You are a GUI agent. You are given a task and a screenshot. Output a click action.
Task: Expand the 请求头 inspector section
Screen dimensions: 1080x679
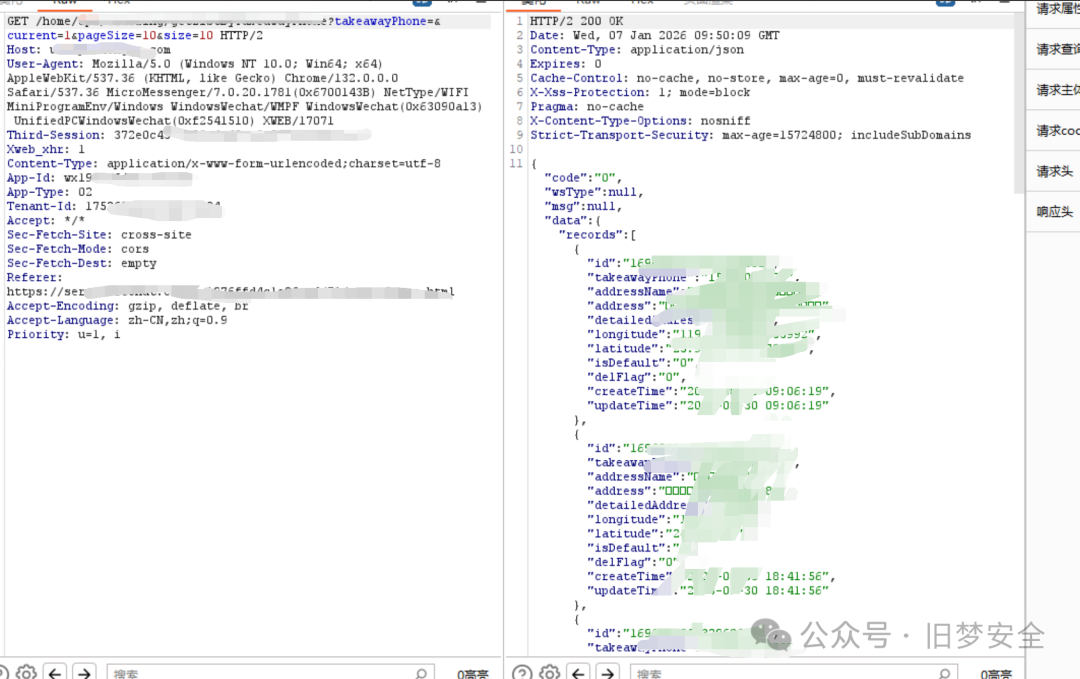tap(1055, 171)
